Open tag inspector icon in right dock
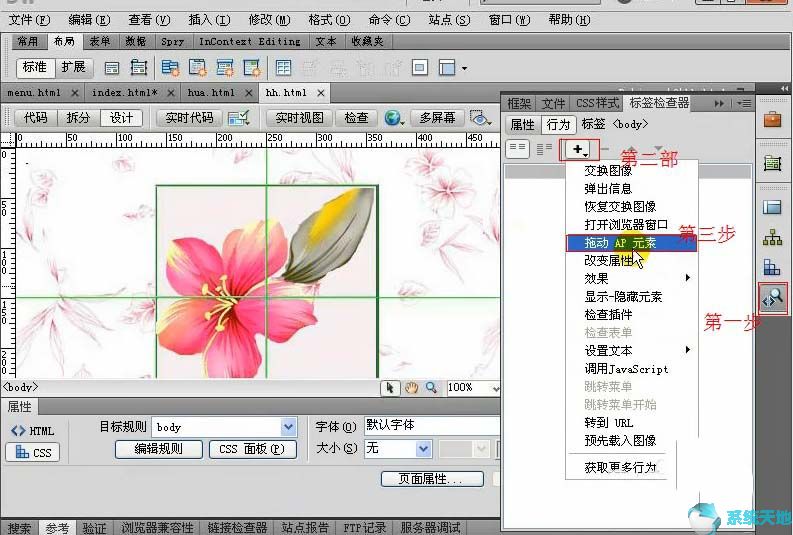793x535 pixels. 773,299
